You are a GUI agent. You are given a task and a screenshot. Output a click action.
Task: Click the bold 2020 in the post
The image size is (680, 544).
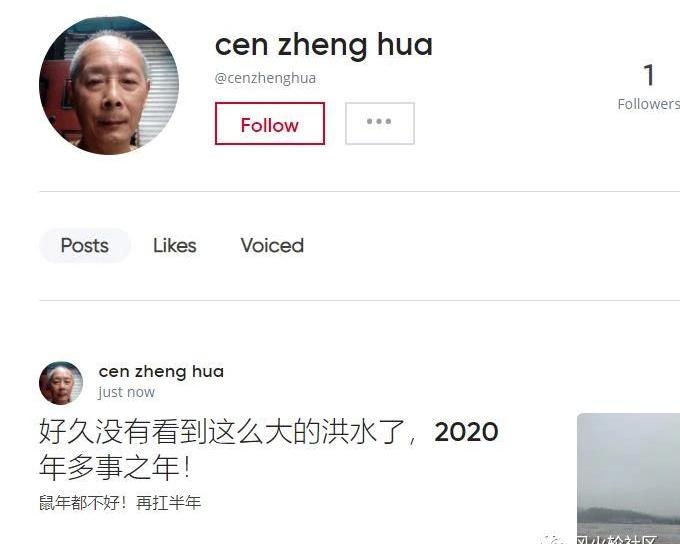(x=466, y=432)
